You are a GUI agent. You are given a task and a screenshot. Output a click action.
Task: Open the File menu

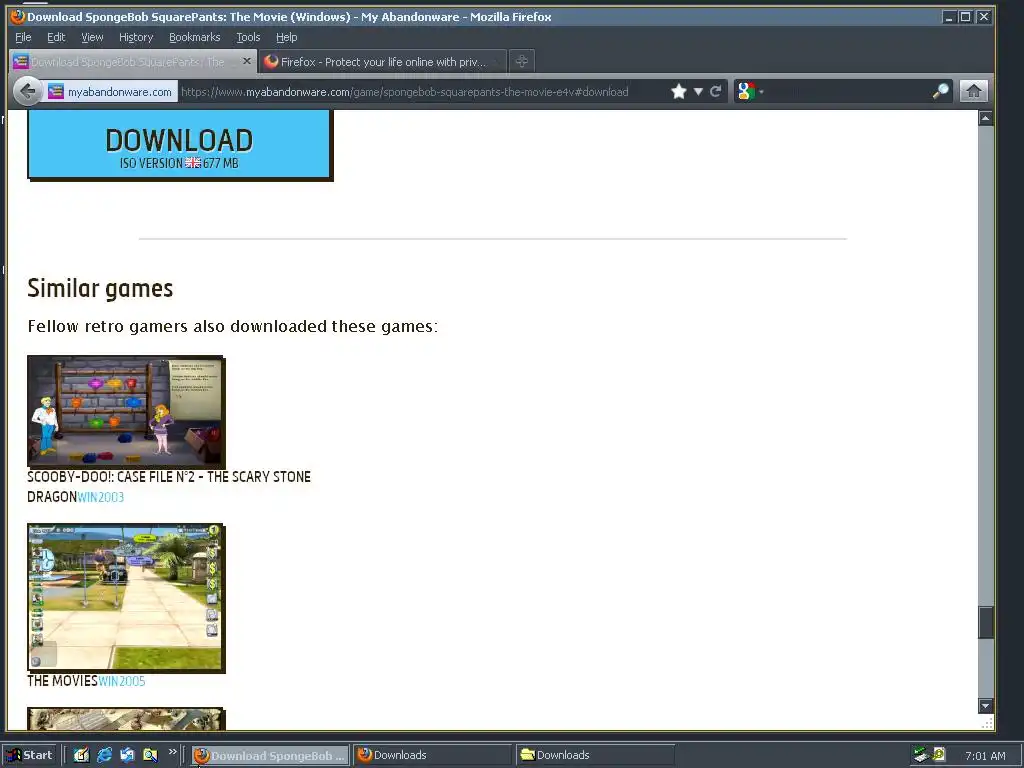click(23, 37)
